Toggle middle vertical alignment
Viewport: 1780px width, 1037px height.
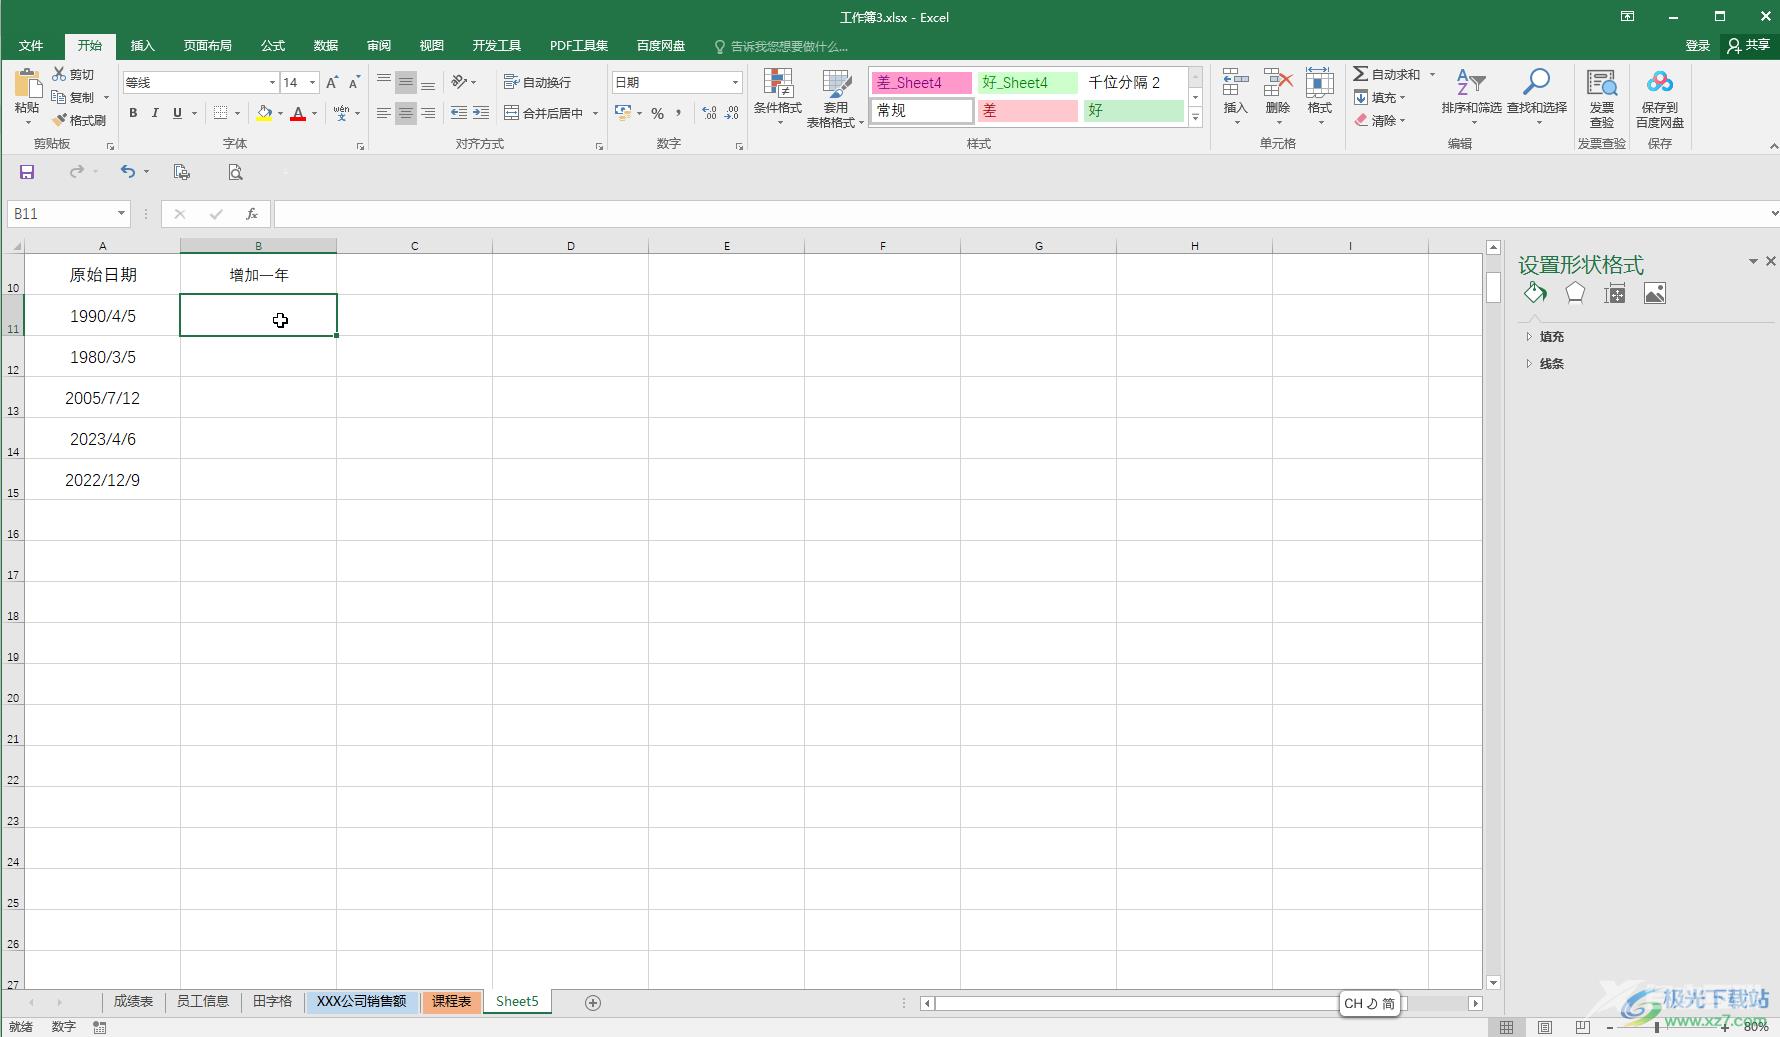click(406, 83)
